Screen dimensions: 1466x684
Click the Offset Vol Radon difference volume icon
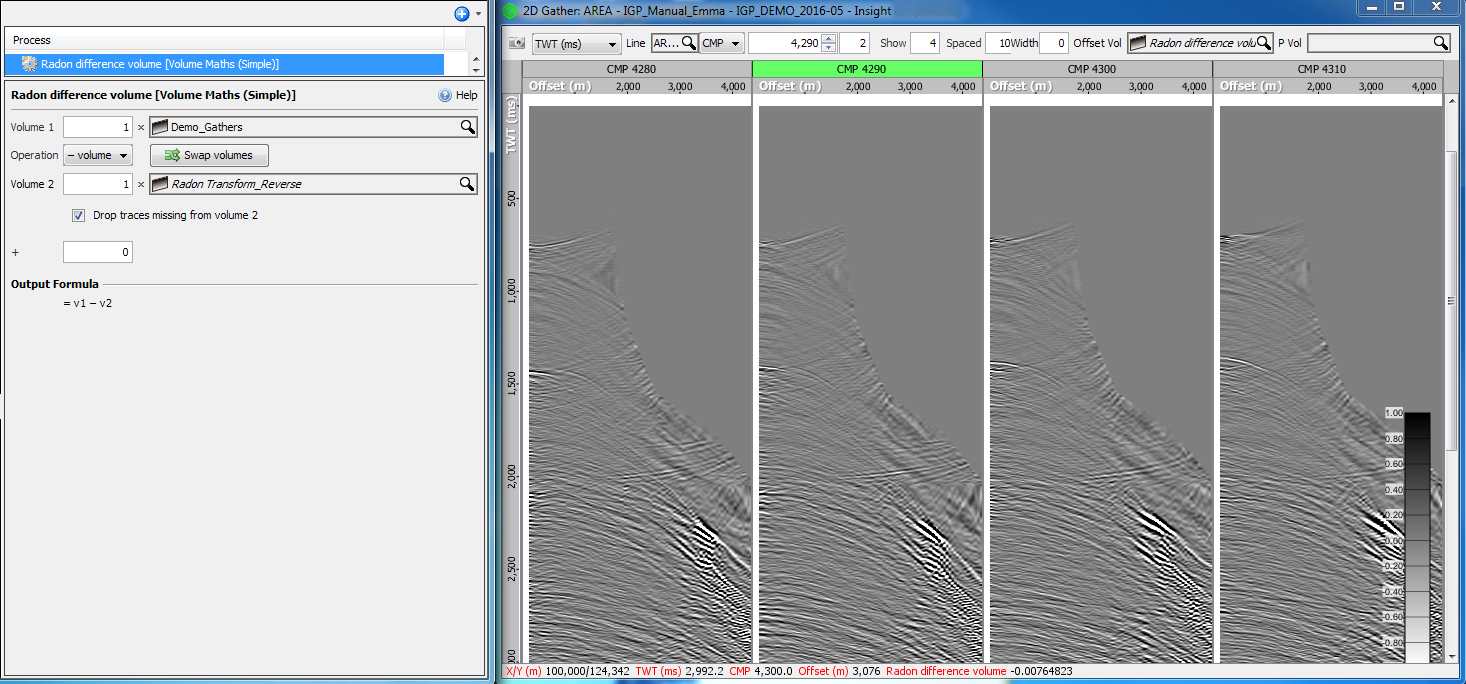point(1138,43)
